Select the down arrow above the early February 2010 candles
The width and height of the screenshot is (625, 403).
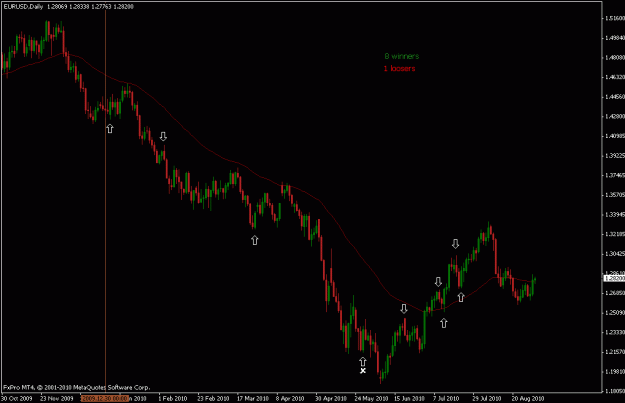pyautogui.click(x=163, y=136)
